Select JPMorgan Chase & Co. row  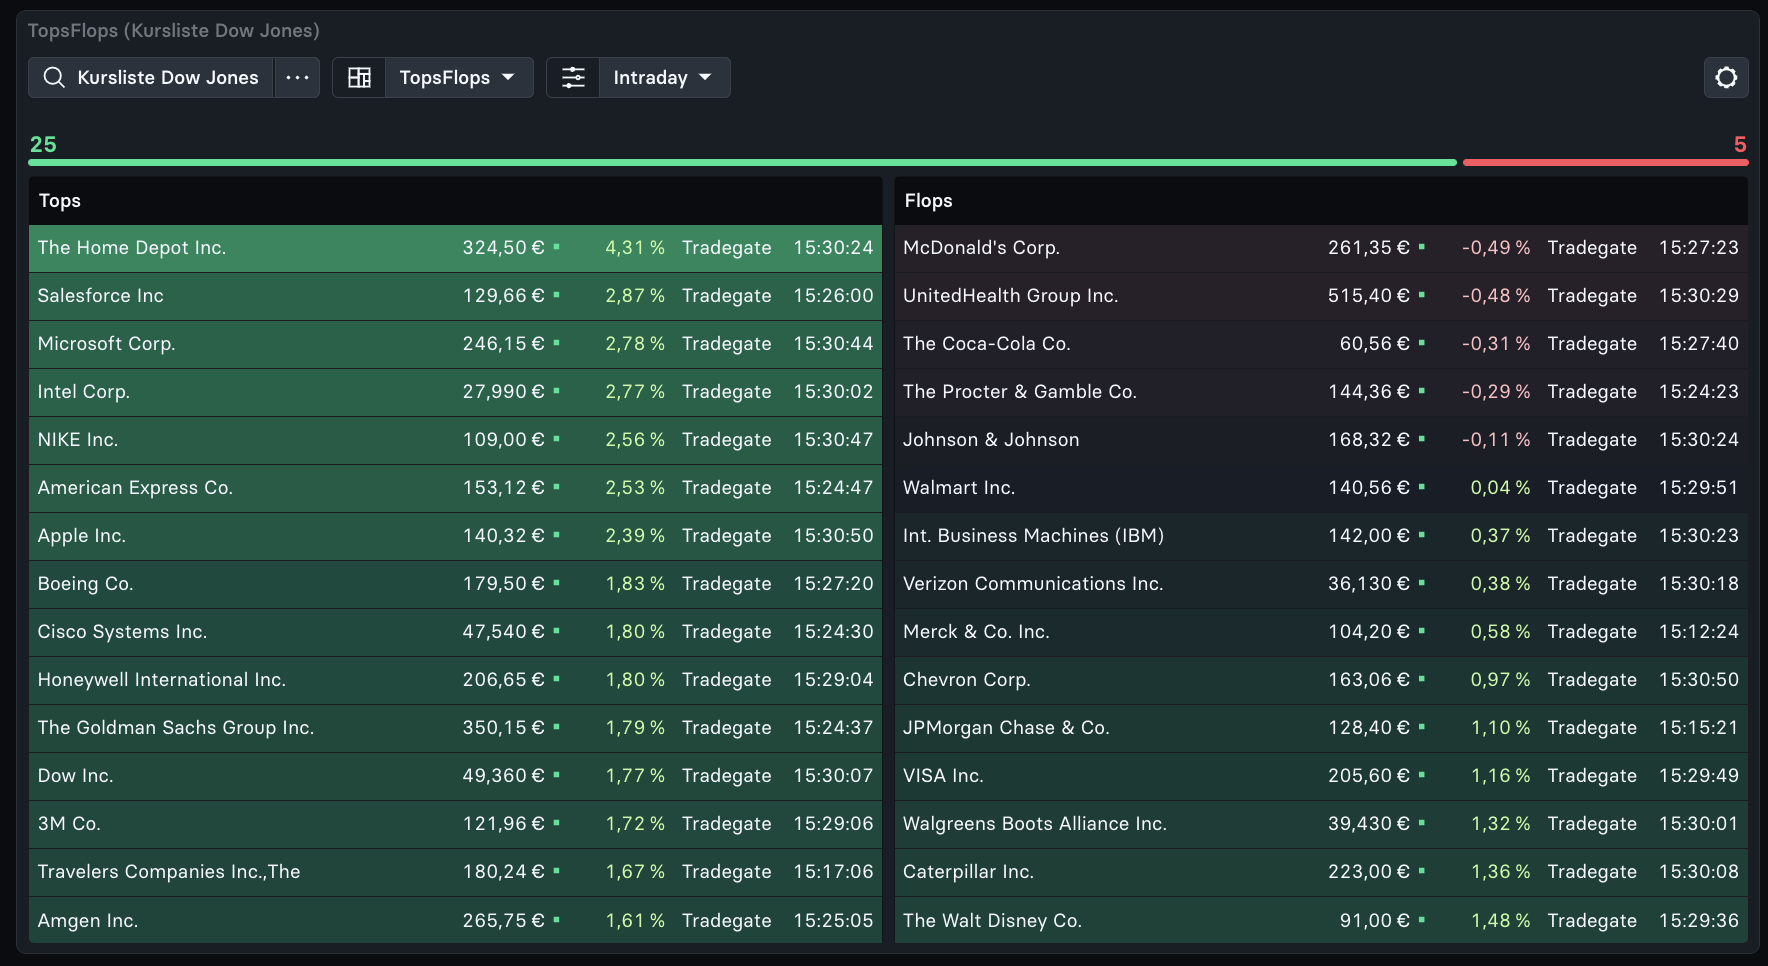point(1321,728)
